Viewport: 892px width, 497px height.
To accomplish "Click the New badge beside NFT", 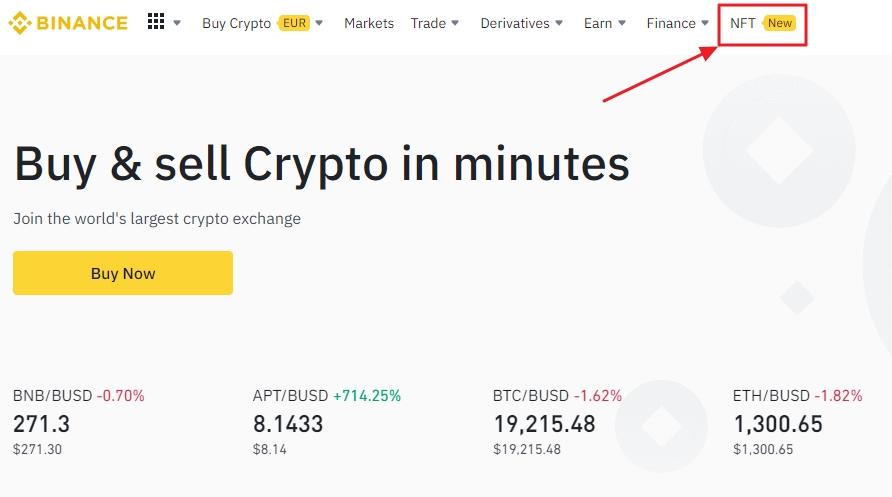I will click(x=780, y=23).
